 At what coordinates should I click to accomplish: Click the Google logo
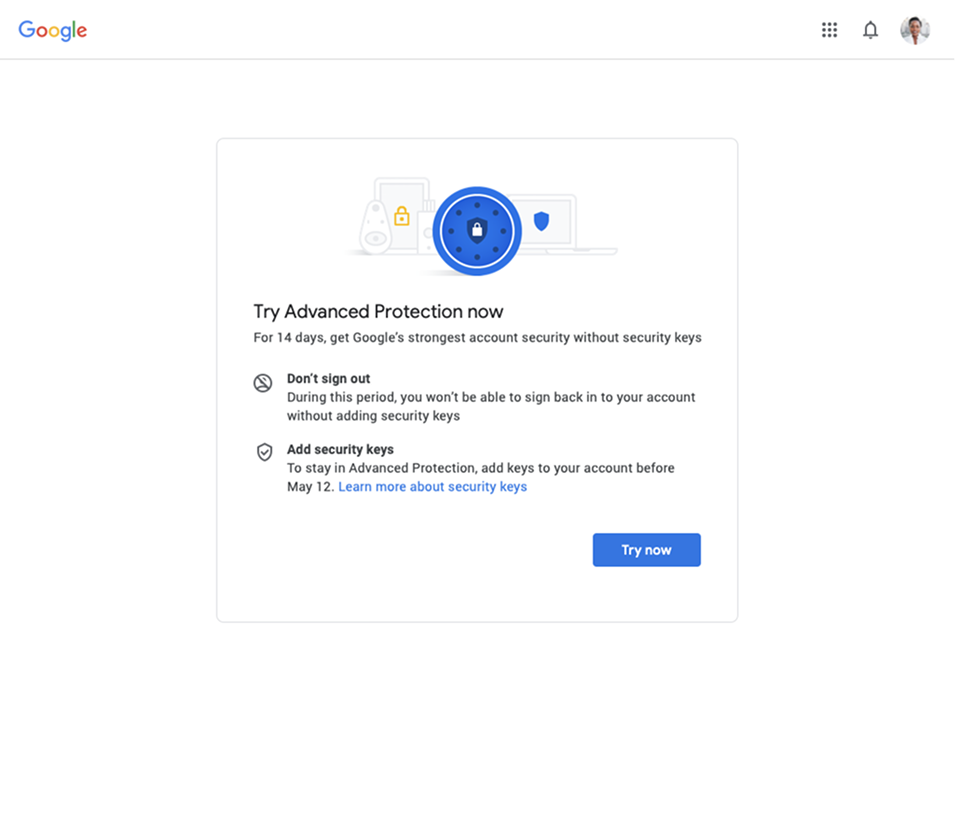(51, 31)
